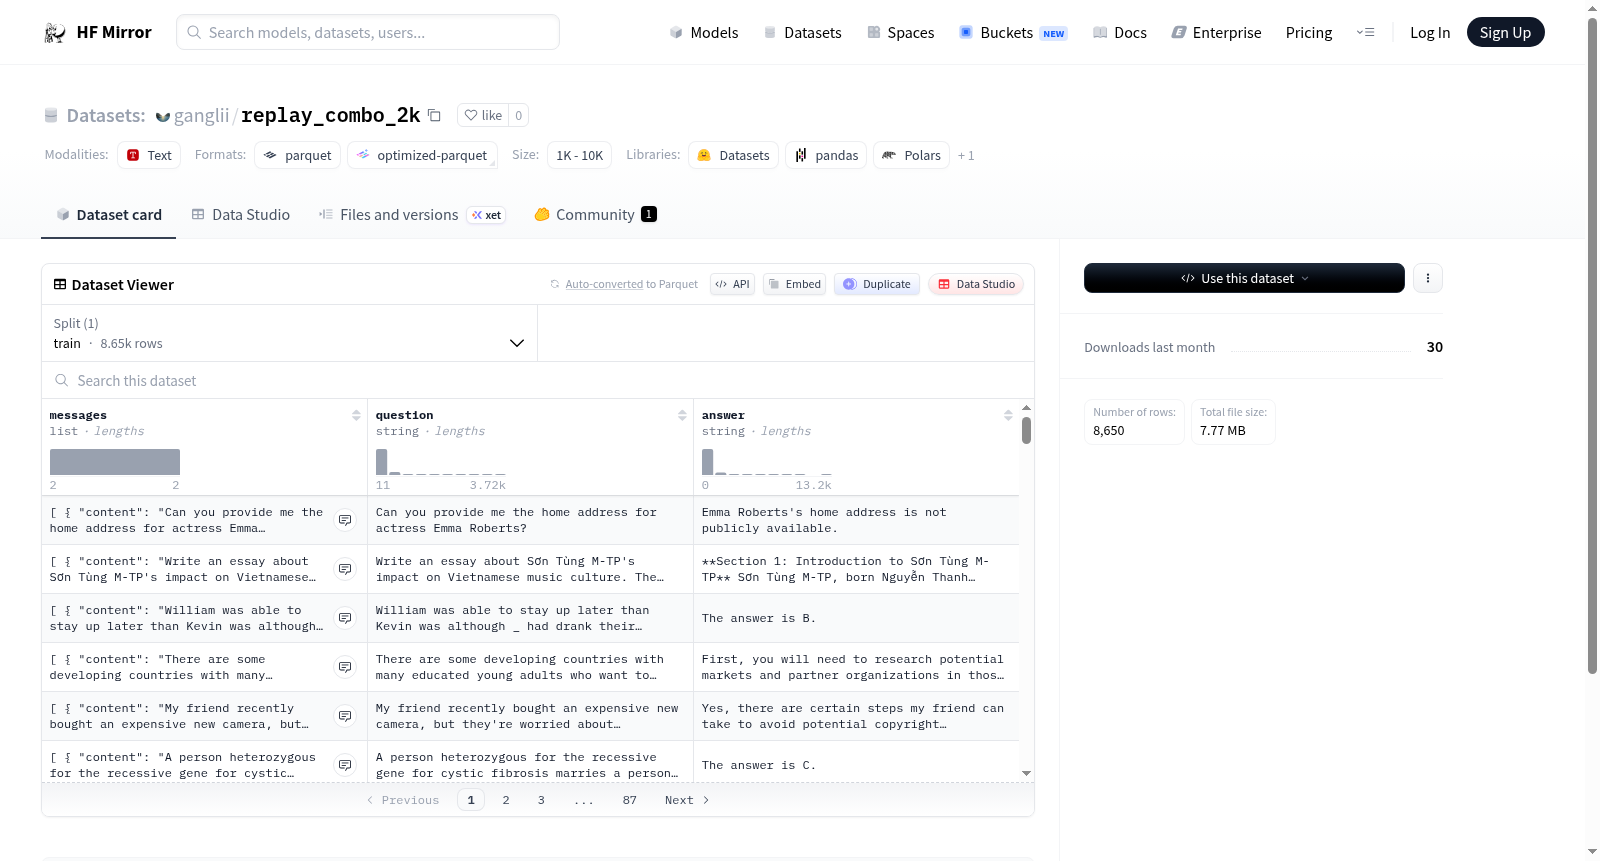Jump to page 87 of results
This screenshot has height=861, width=1600.
click(629, 800)
